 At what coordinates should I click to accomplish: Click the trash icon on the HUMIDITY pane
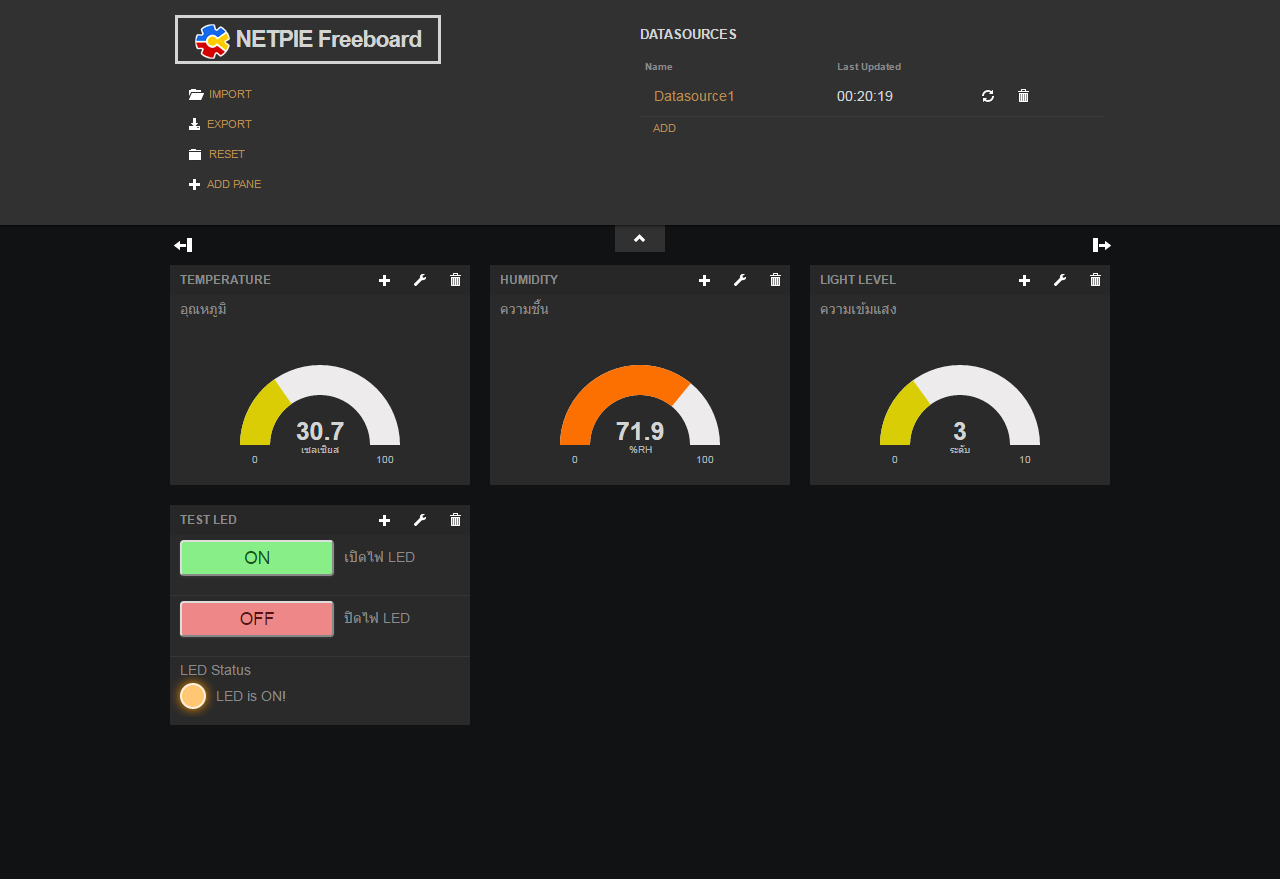pos(774,280)
